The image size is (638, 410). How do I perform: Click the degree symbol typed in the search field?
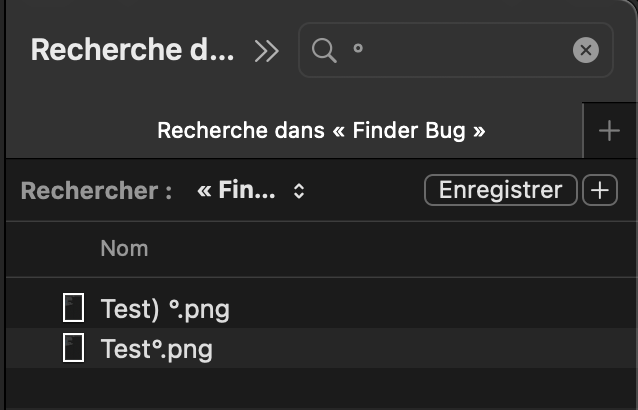pos(357,49)
